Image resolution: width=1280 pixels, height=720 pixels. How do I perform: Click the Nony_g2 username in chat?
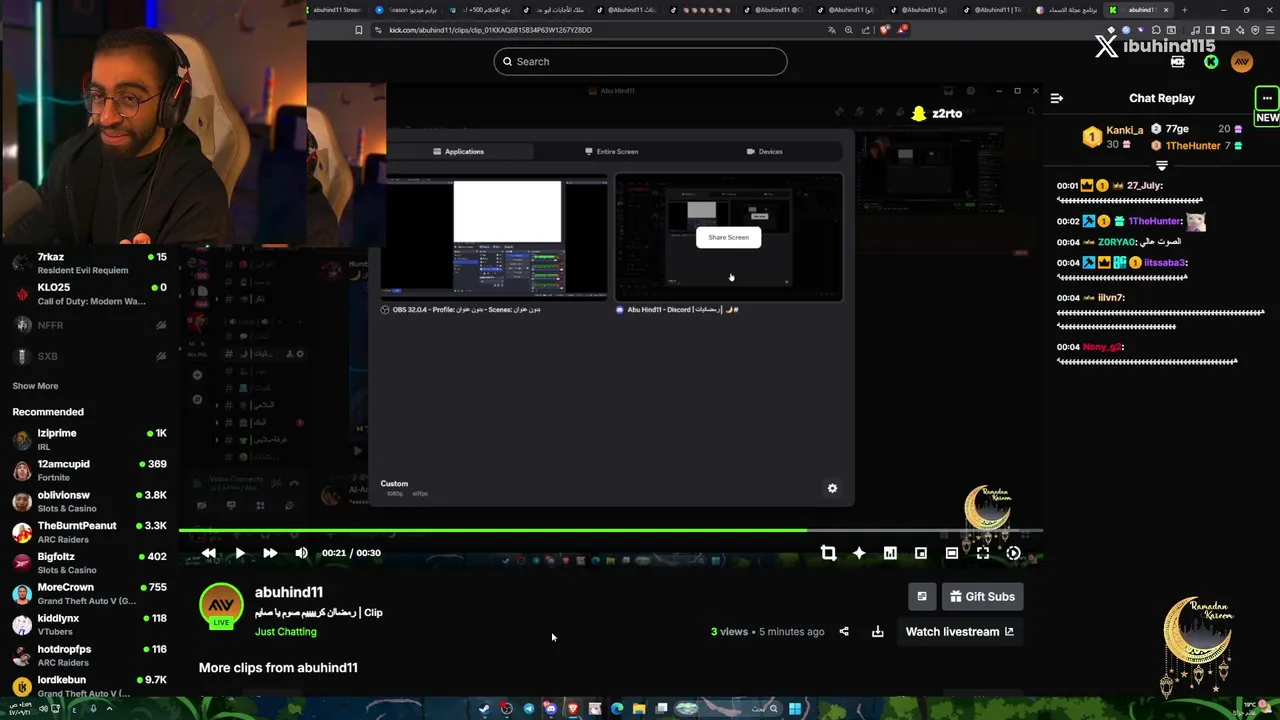tap(1102, 347)
